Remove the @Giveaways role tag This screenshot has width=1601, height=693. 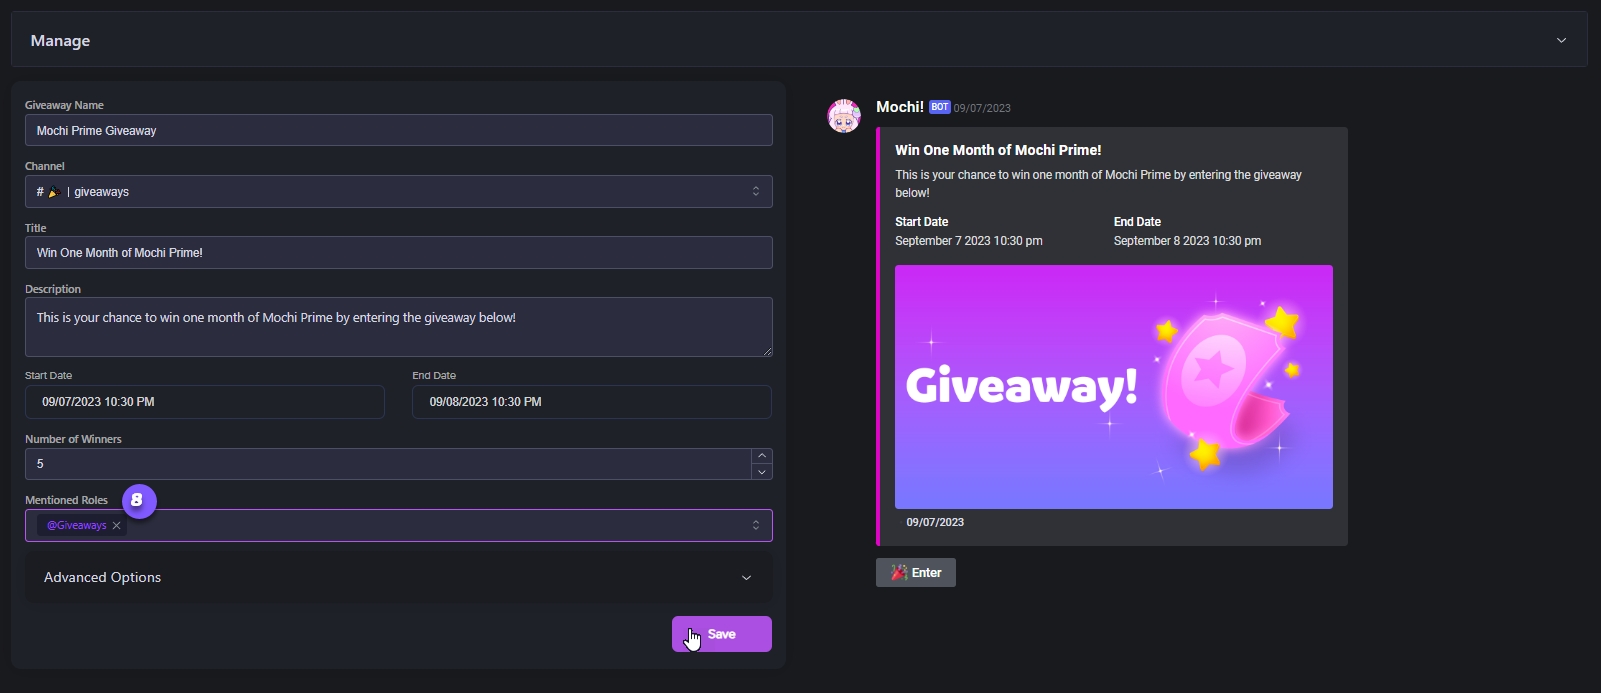point(117,525)
